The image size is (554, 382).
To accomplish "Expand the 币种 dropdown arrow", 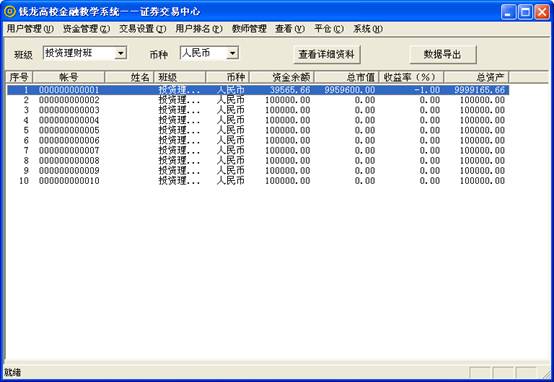I will pos(232,53).
